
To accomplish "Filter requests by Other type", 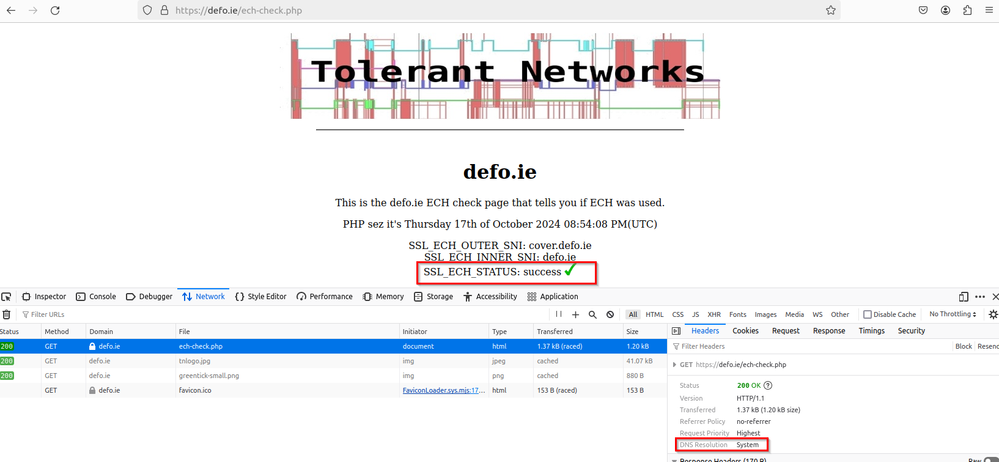I will pyautogui.click(x=840, y=315).
